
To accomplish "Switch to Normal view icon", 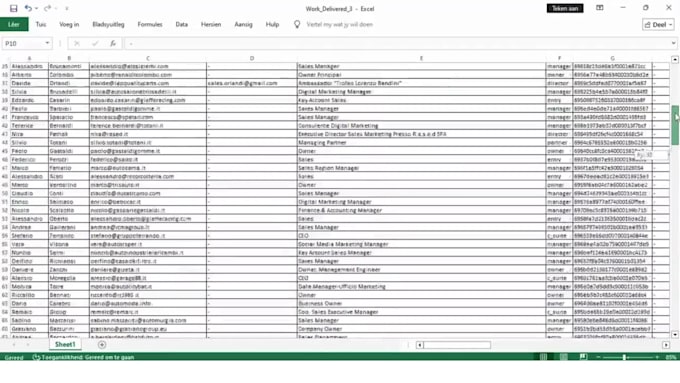I will pyautogui.click(x=543, y=357).
